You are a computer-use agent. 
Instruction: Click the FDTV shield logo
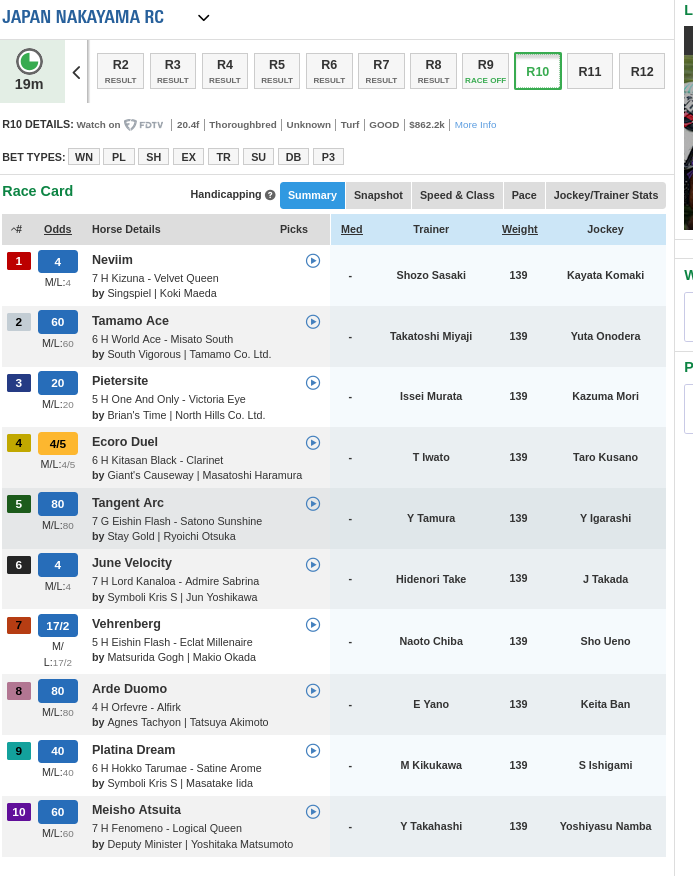pyautogui.click(x=130, y=125)
